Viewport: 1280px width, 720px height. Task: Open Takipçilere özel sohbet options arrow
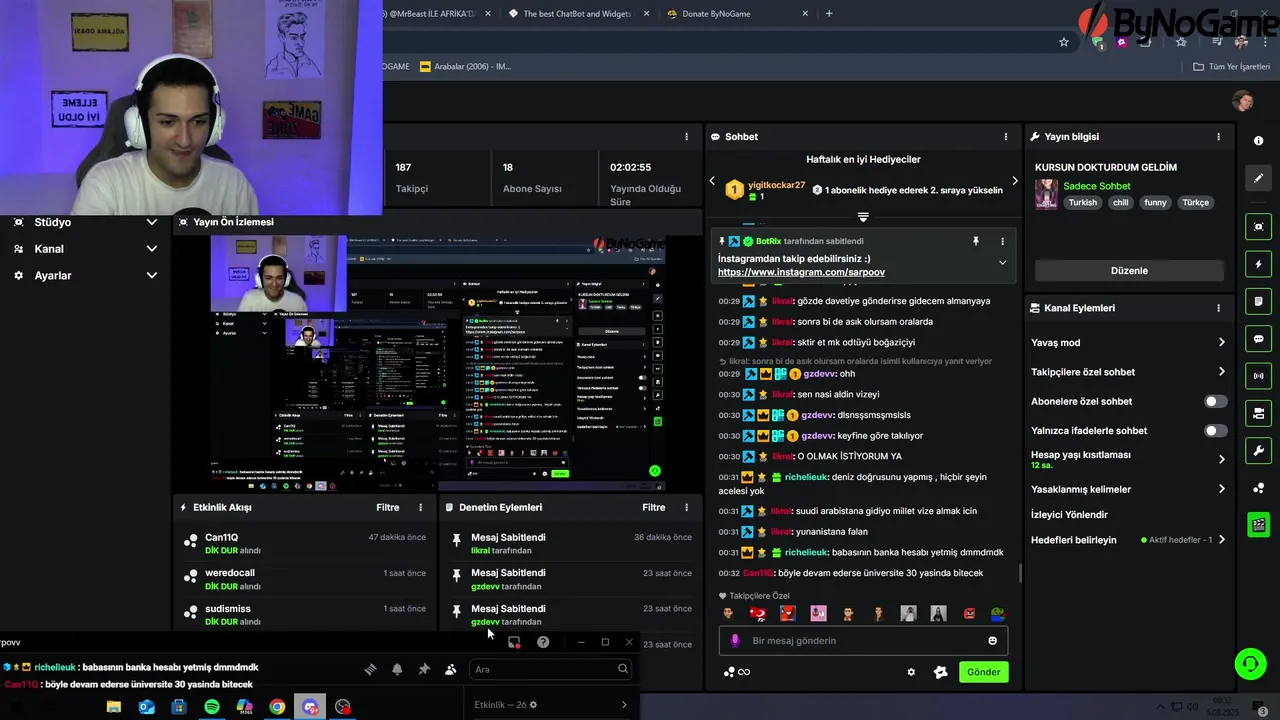[x=1221, y=372]
